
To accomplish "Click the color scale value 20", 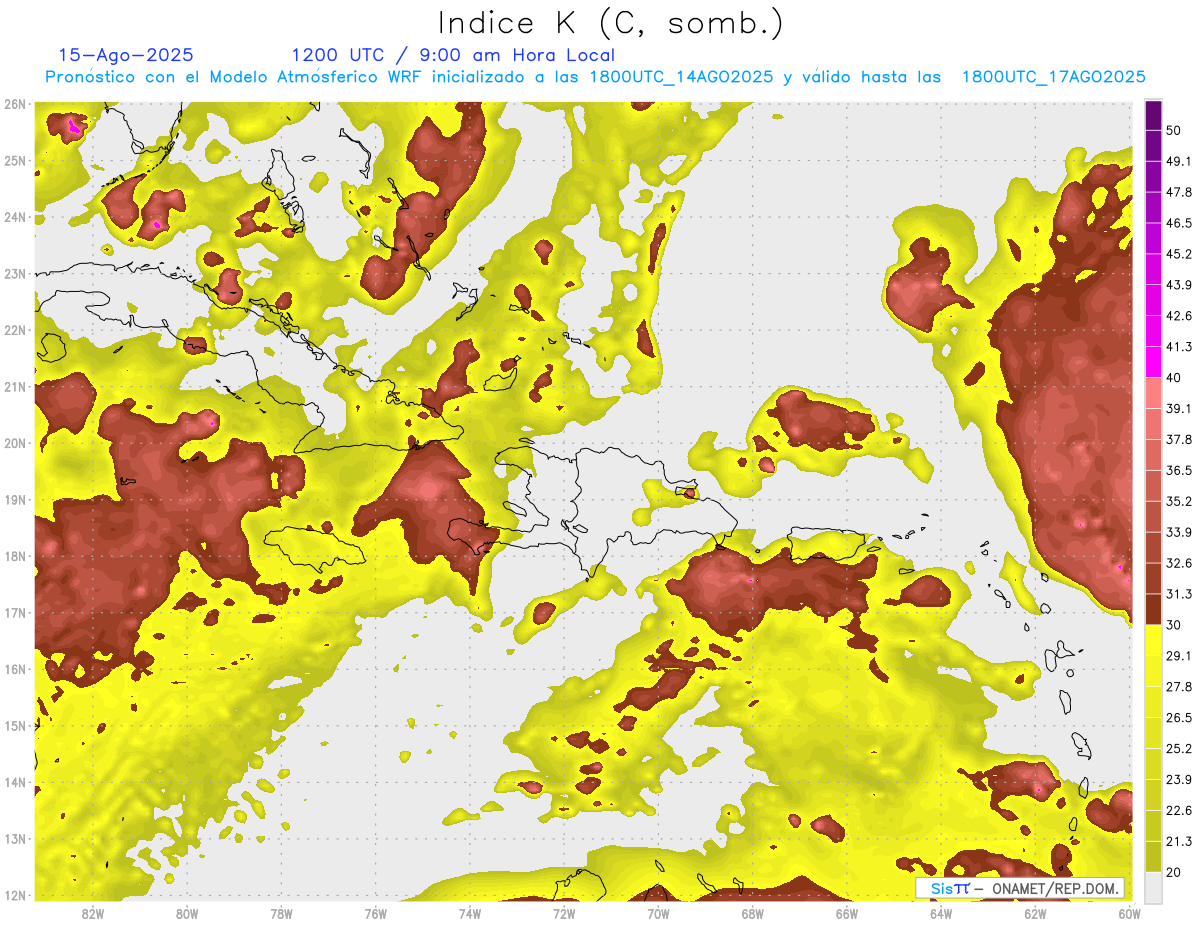I will coord(1174,872).
